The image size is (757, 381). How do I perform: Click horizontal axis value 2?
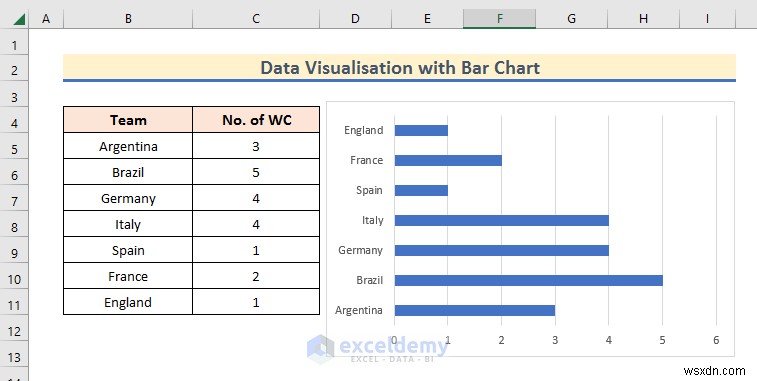(502, 340)
